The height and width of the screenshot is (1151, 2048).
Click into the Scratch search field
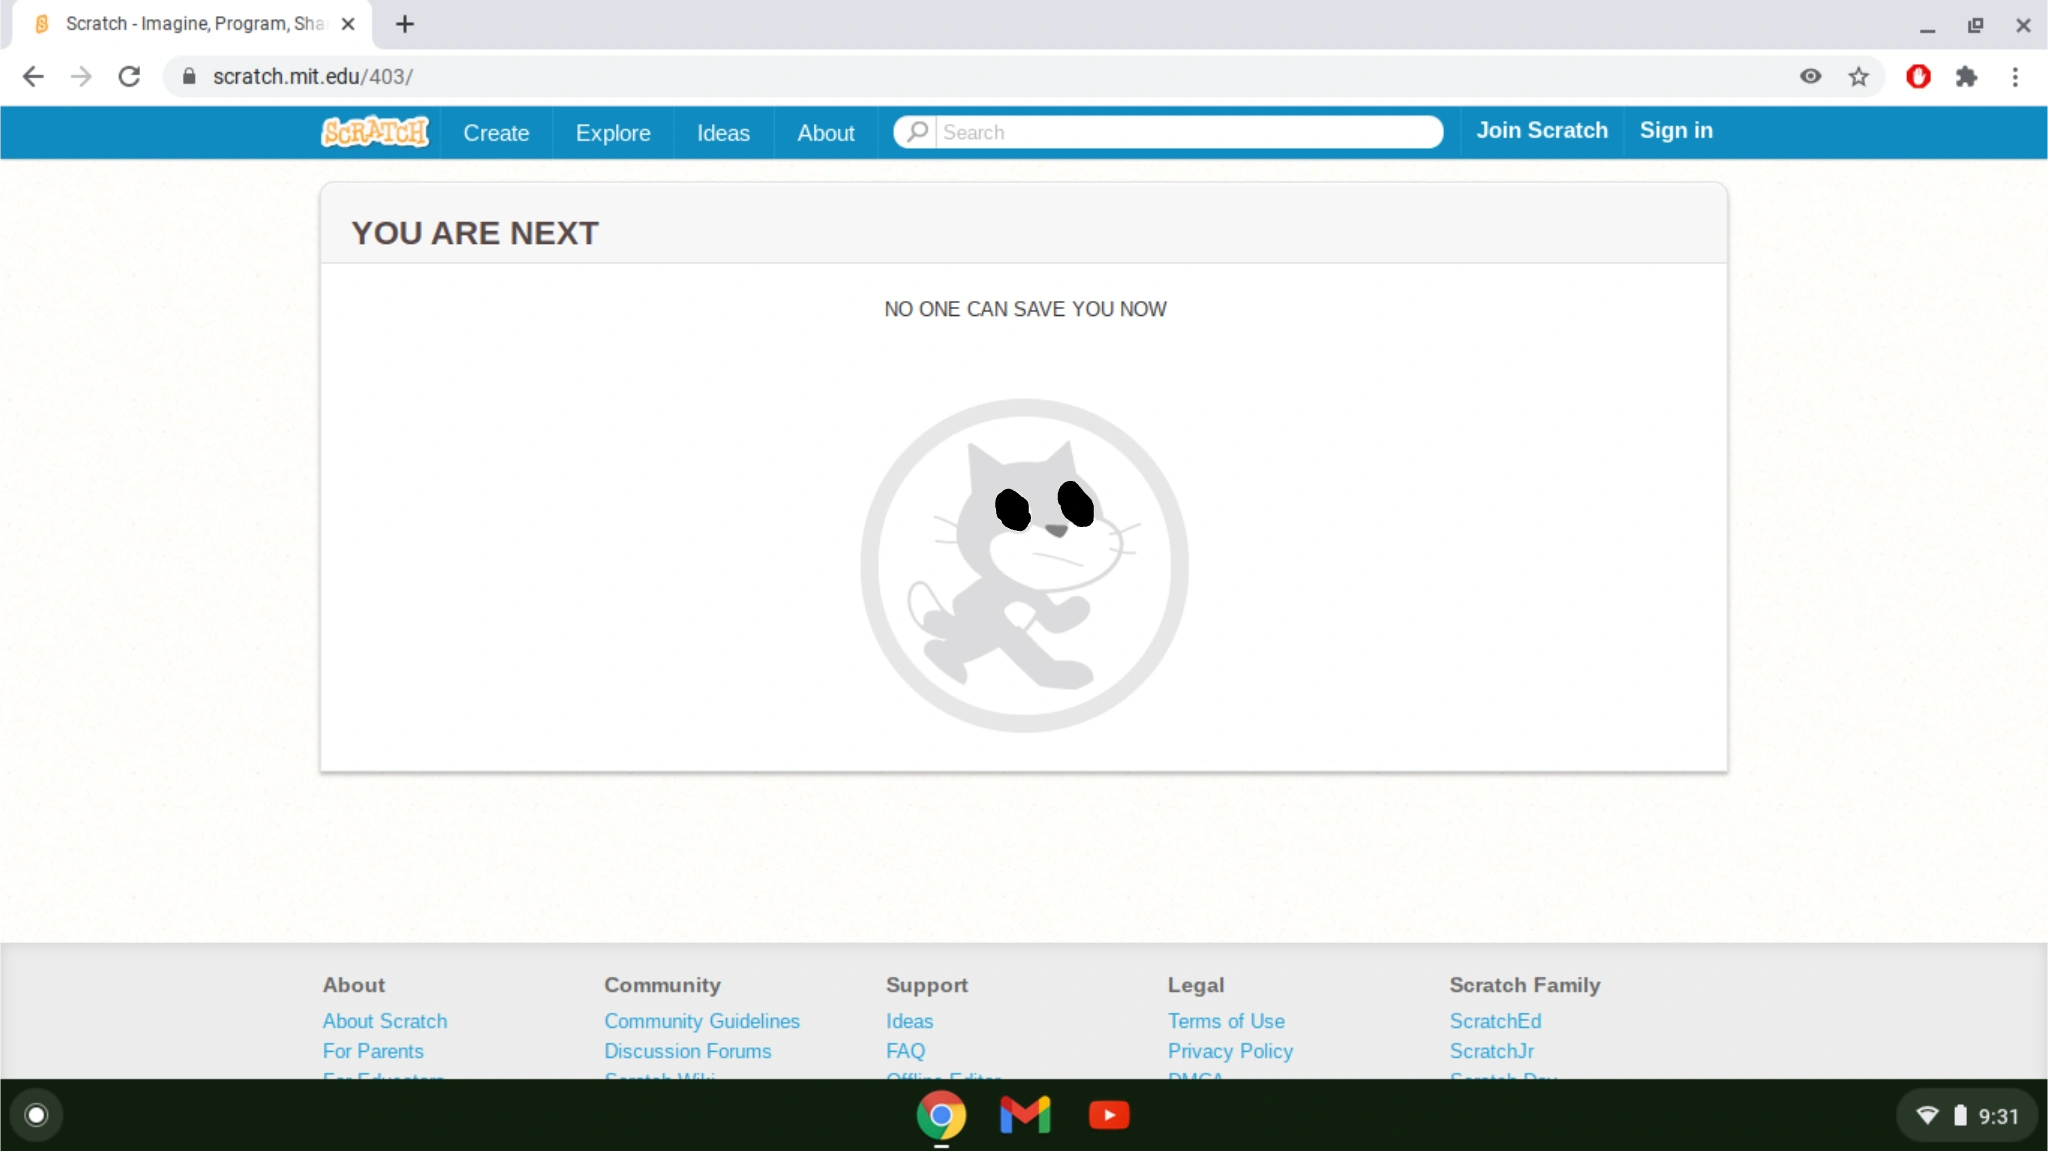coord(1185,132)
